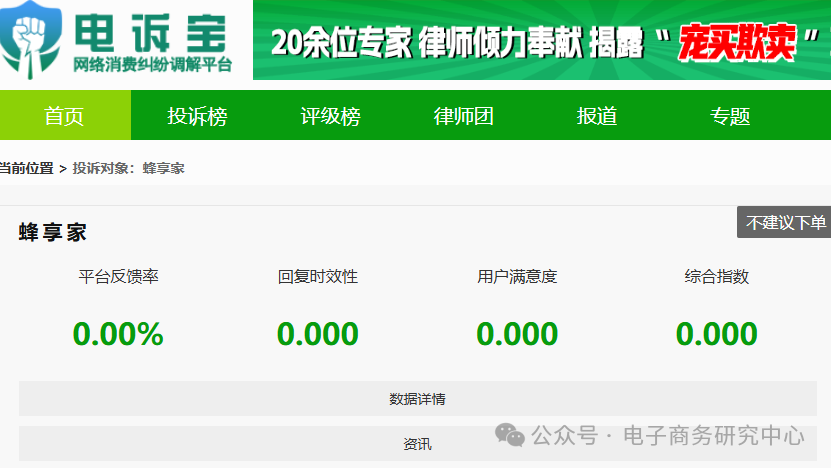
Task: Open the green 宠买欺卖 banner advertisement
Action: pos(542,40)
